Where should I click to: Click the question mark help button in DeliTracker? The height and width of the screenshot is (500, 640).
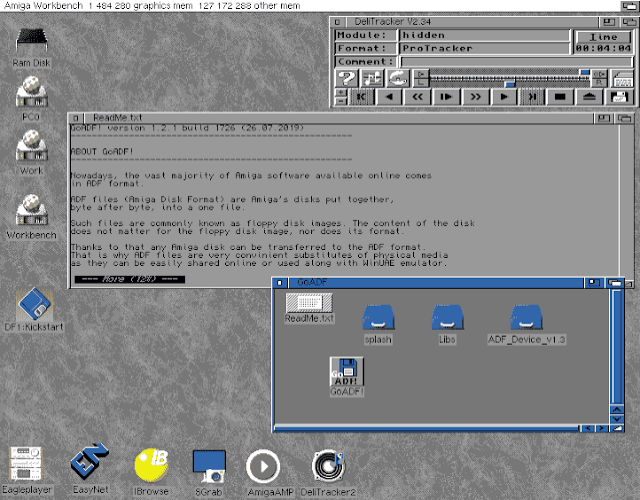(346, 78)
